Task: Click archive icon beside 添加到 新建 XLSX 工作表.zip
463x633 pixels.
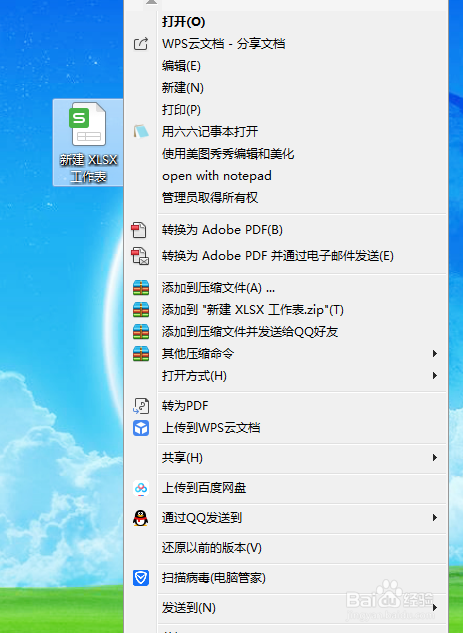Action: 141,310
